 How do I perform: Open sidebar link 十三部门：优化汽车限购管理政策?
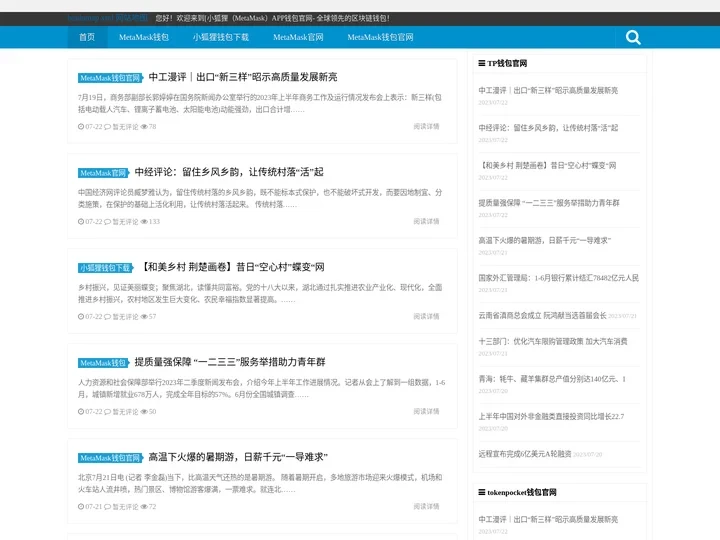tap(553, 342)
